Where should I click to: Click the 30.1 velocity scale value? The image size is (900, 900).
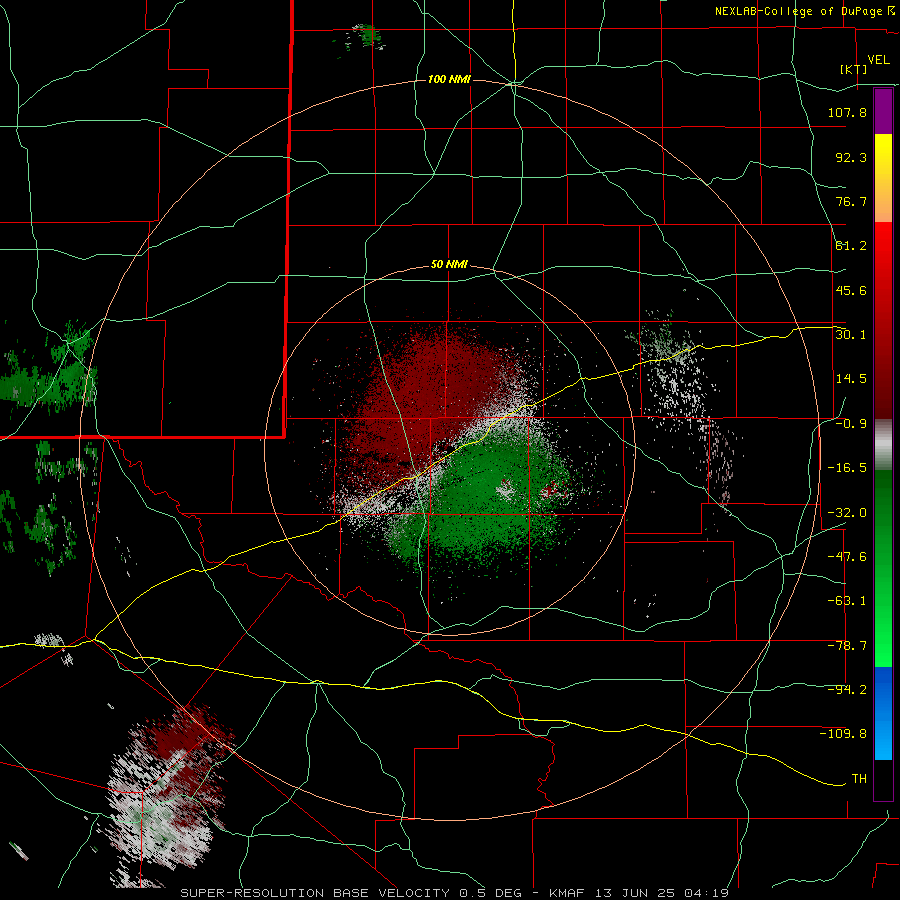point(851,335)
